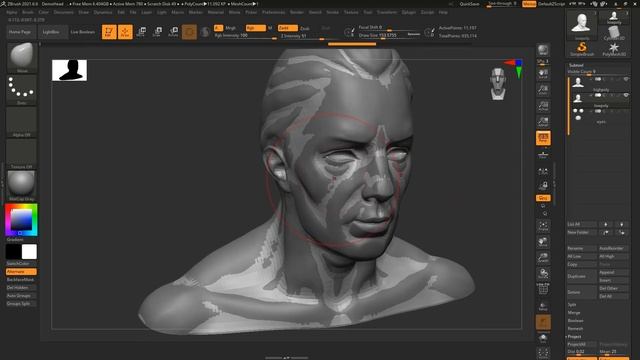This screenshot has height=360, width=640.
Task: Click the large bust tool thumbnail top right
Action: [x=582, y=25]
